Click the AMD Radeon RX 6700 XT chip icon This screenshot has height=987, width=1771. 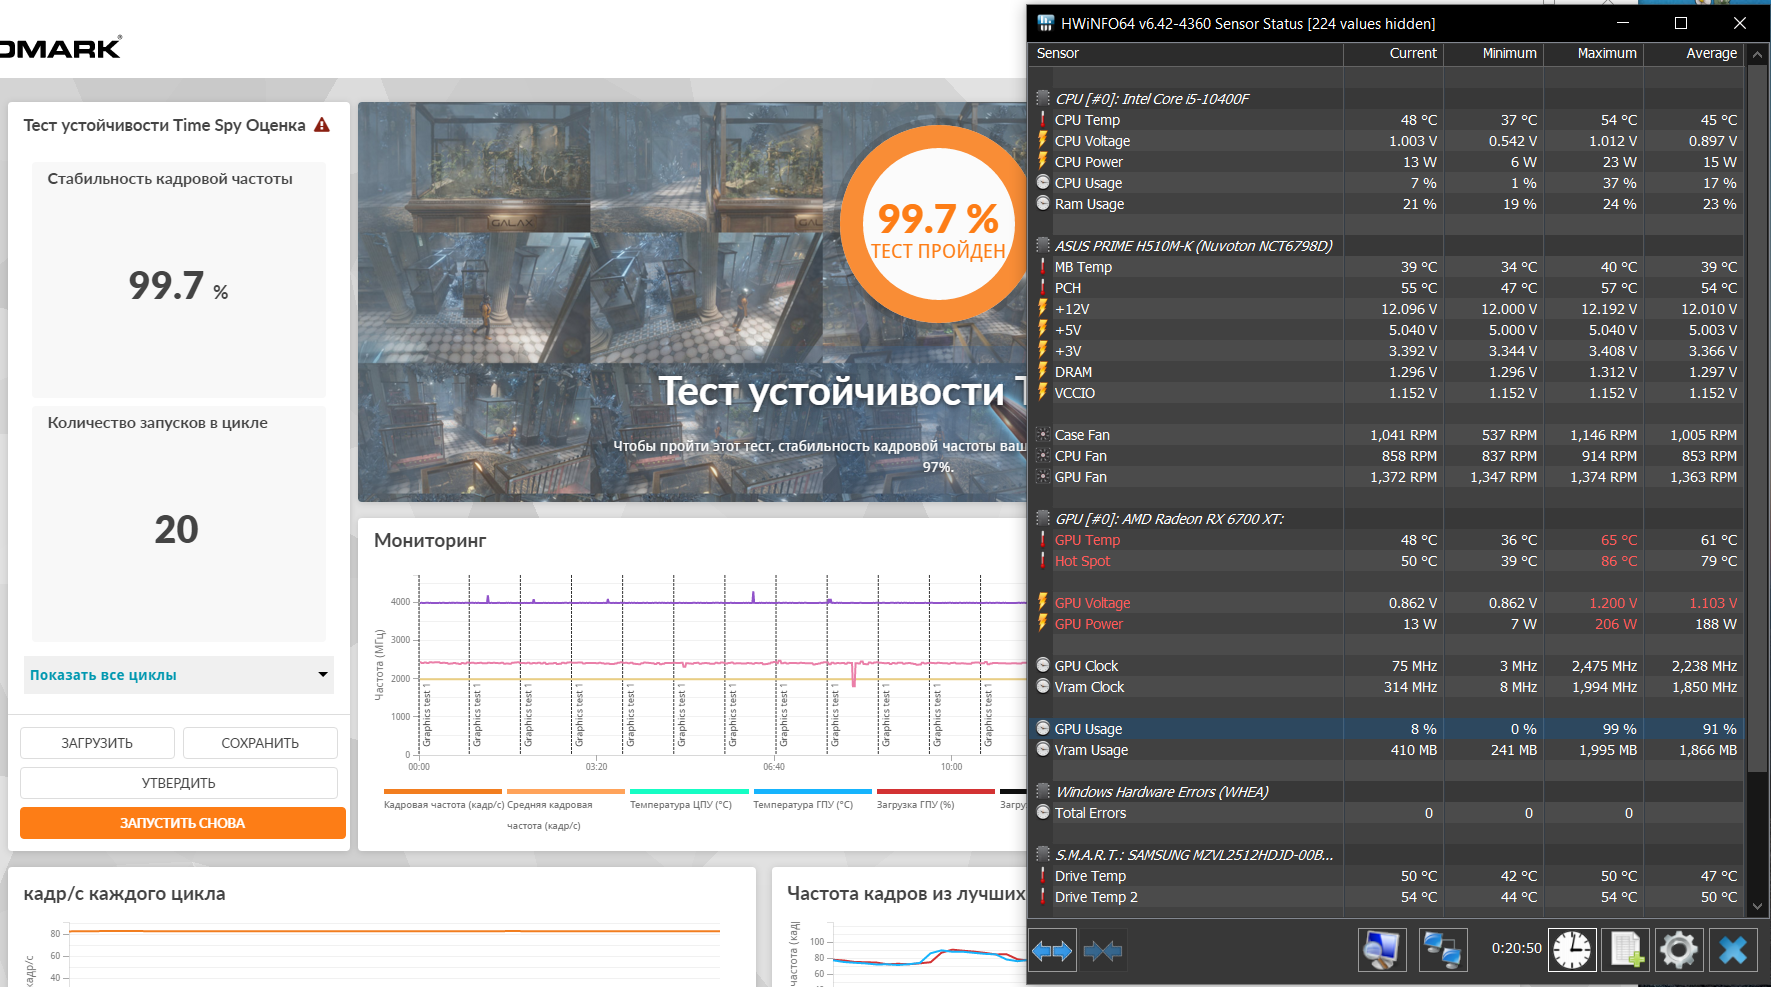(x=1043, y=519)
